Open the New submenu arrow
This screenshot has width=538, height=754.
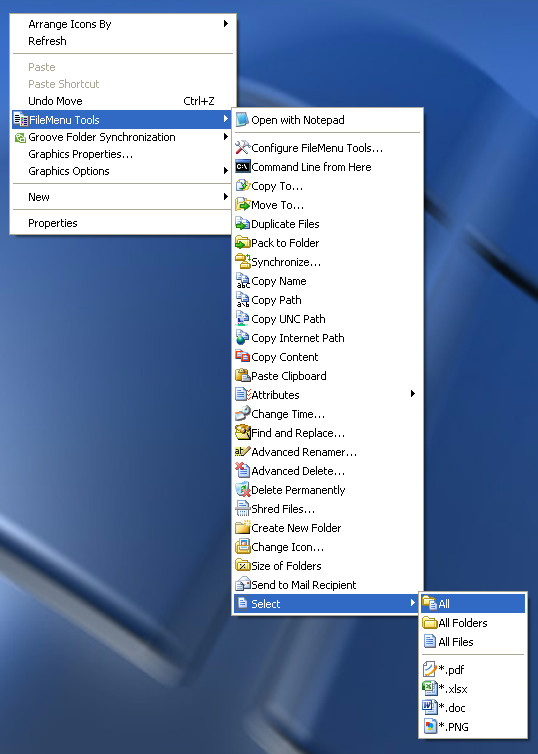[x=225, y=197]
